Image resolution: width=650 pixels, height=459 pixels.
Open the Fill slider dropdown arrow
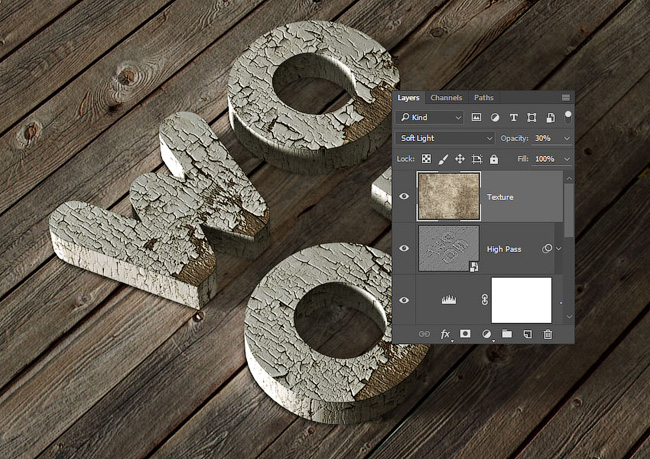[567, 159]
